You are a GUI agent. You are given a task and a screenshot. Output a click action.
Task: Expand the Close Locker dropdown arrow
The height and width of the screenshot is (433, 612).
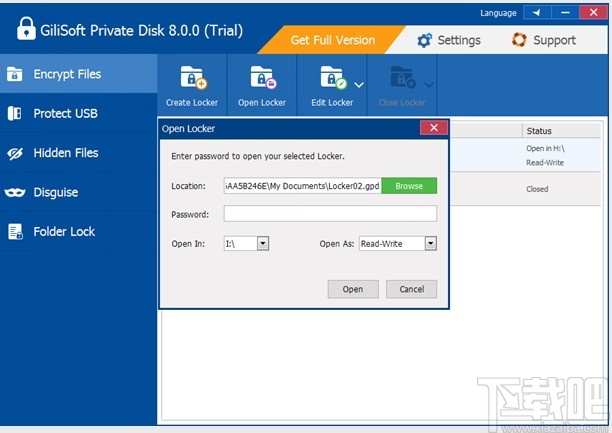click(x=429, y=84)
